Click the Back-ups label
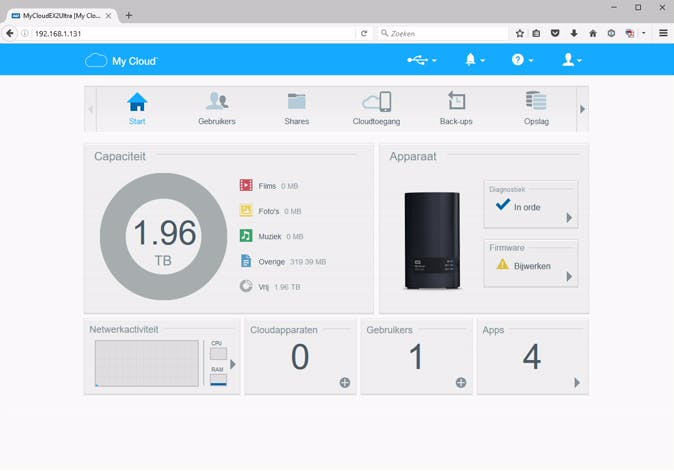The image size is (674, 471). coord(456,121)
